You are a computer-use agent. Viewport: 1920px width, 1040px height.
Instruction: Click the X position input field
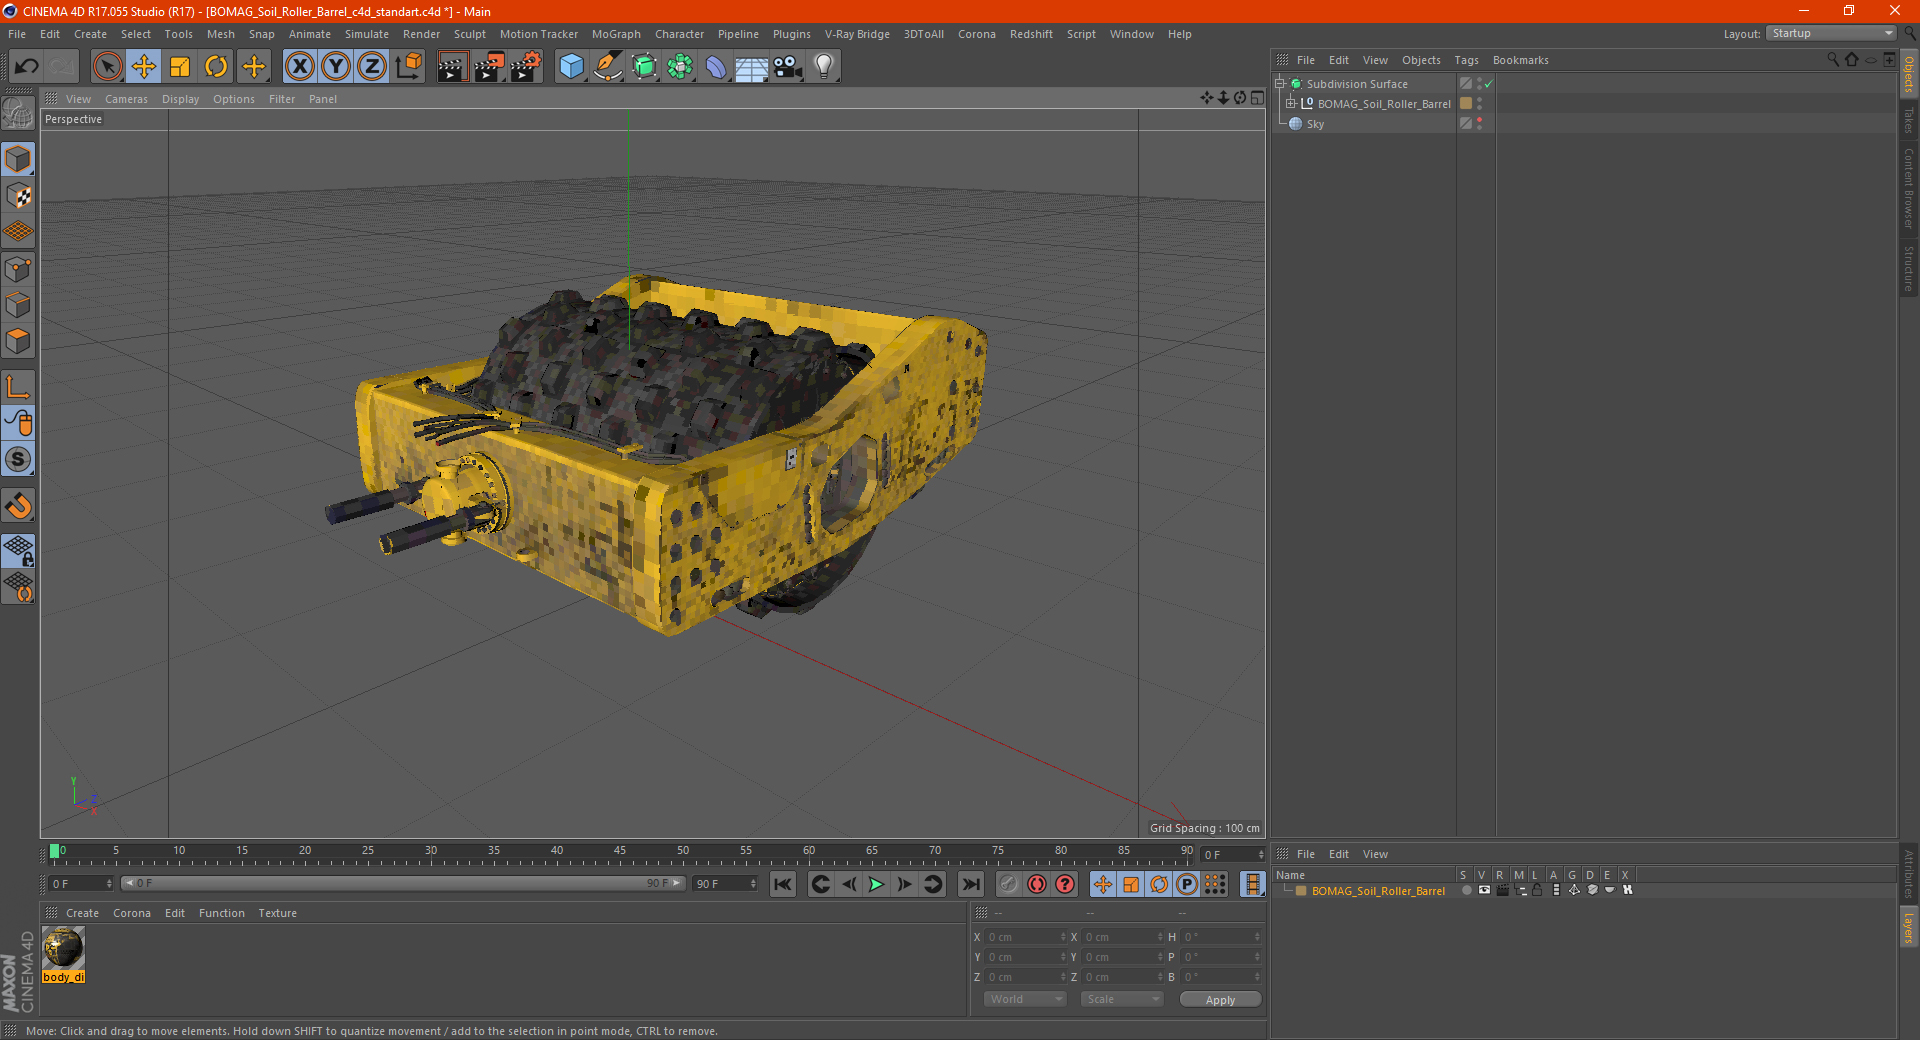pyautogui.click(x=1026, y=937)
